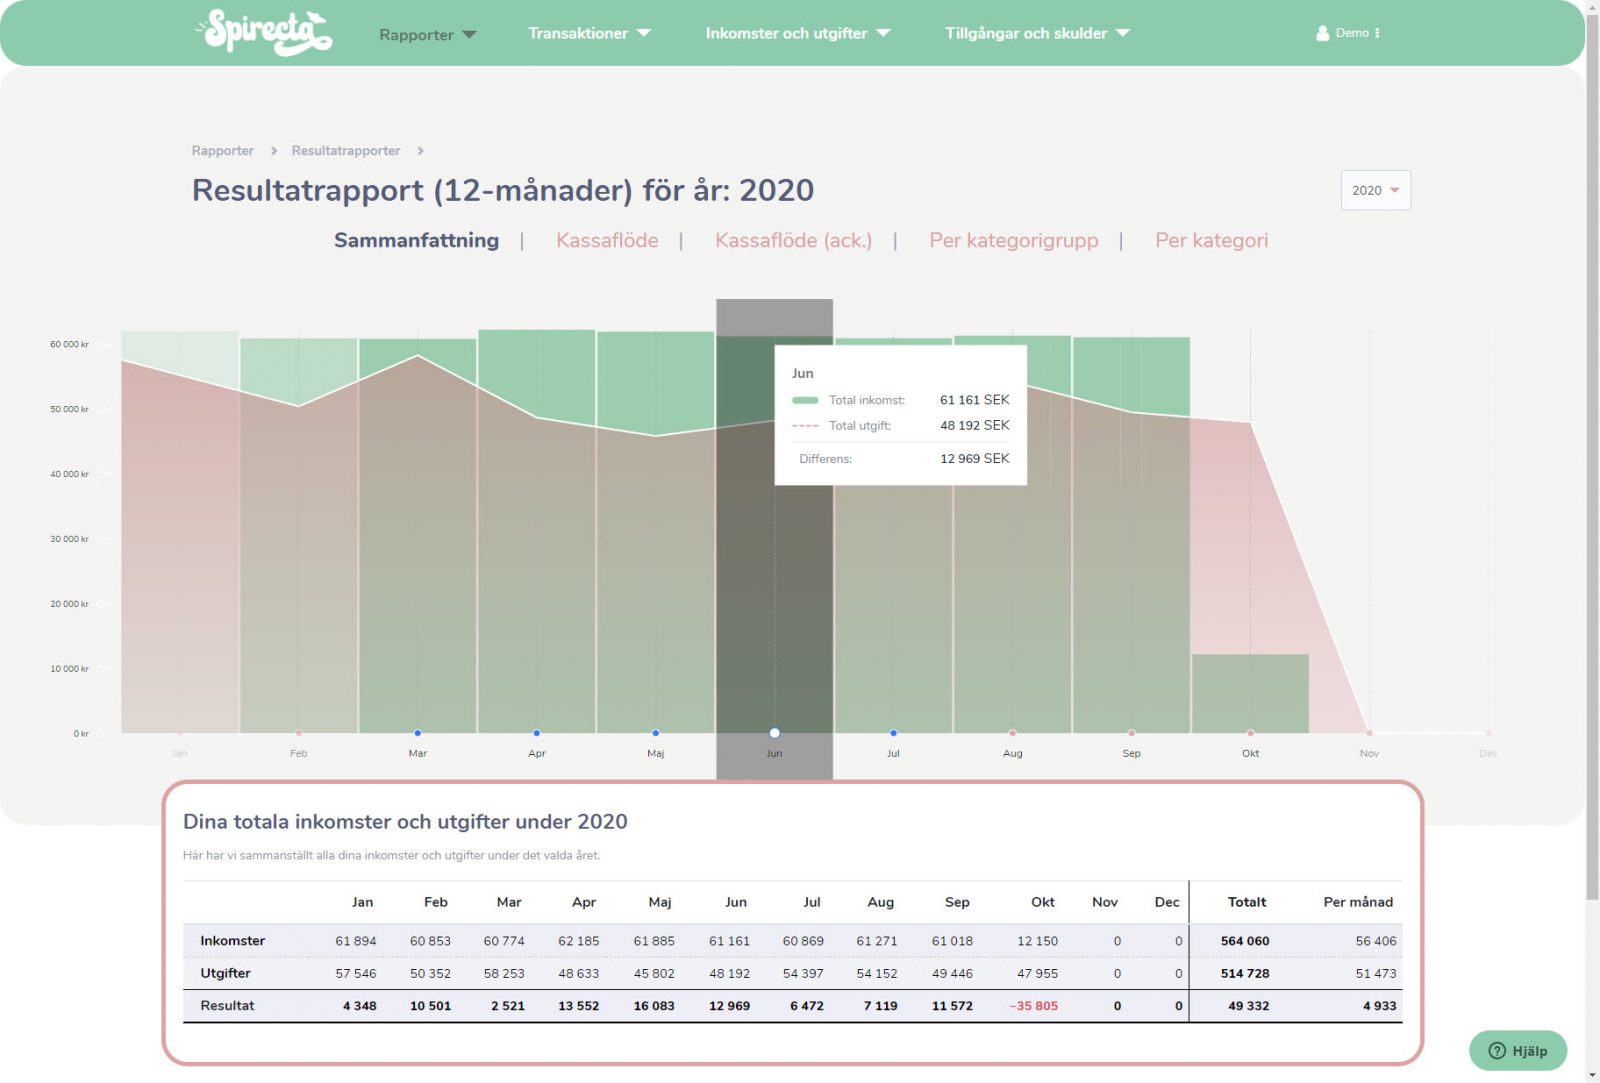Expand the Inkomster och utgifter menu
The height and width of the screenshot is (1083, 1600).
click(x=796, y=33)
